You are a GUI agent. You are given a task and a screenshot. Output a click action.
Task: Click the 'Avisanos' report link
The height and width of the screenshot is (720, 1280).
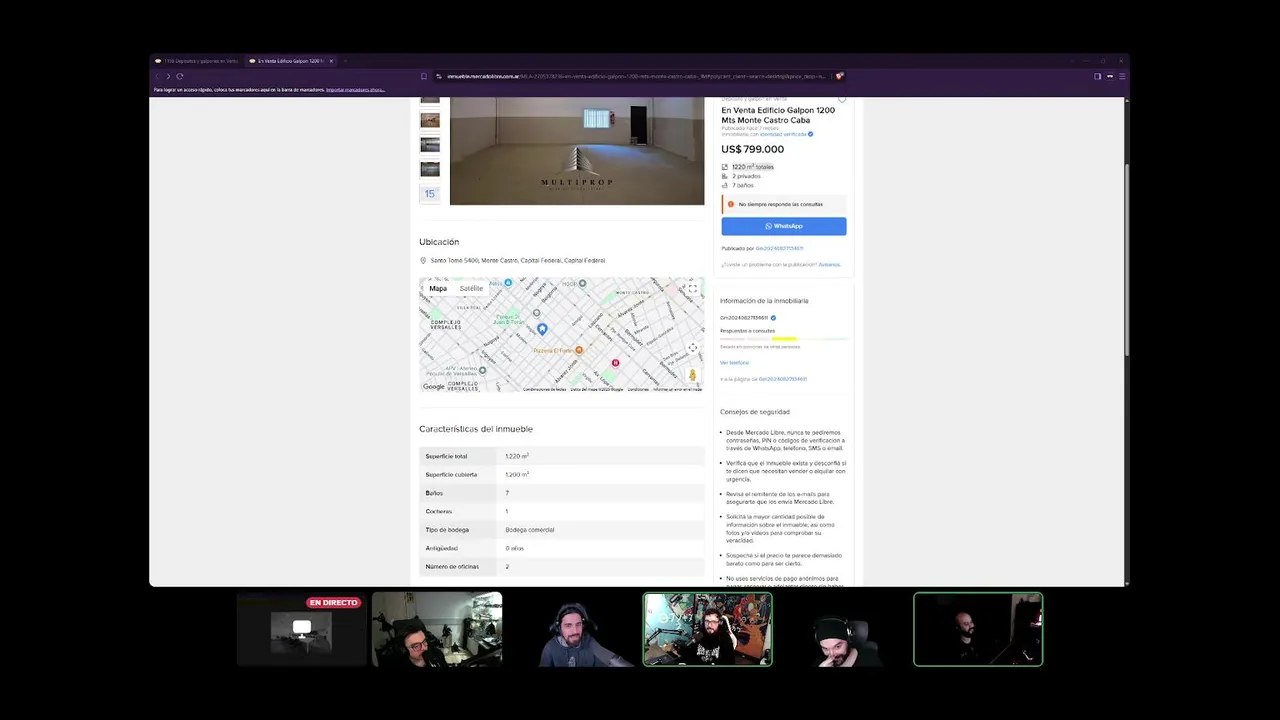coord(829,264)
